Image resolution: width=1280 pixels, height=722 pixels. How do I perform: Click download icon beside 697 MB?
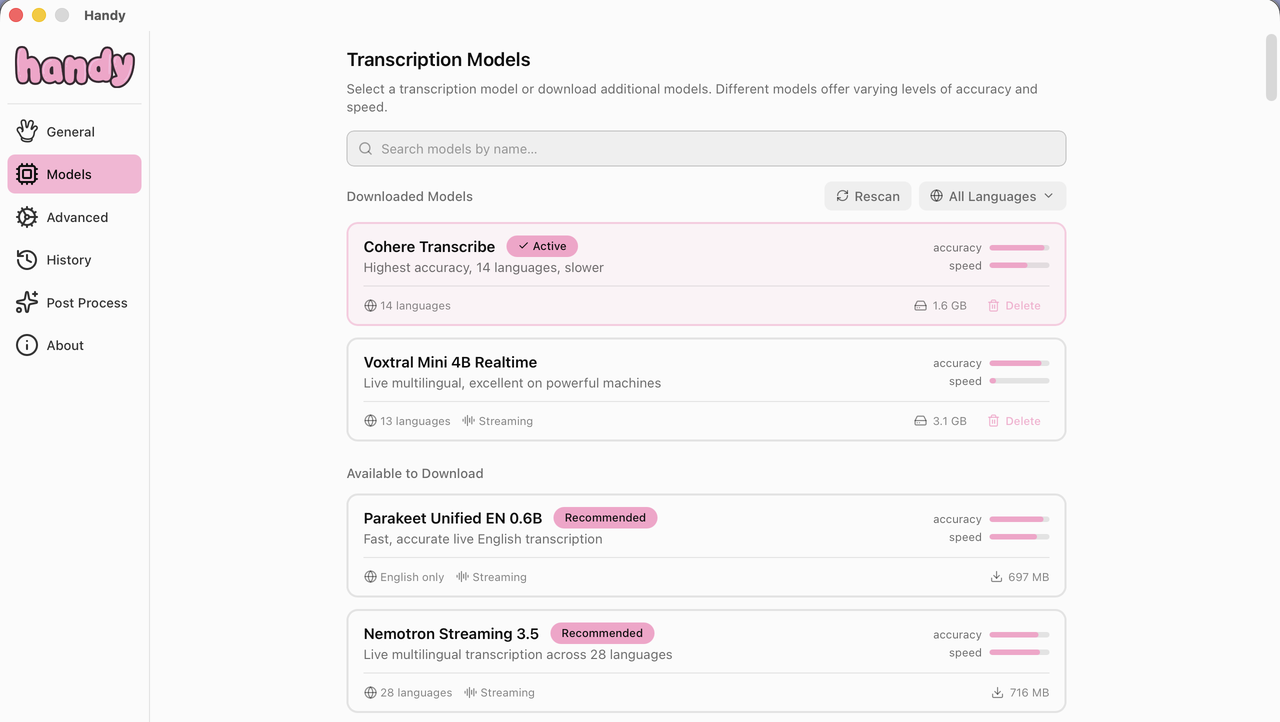996,577
